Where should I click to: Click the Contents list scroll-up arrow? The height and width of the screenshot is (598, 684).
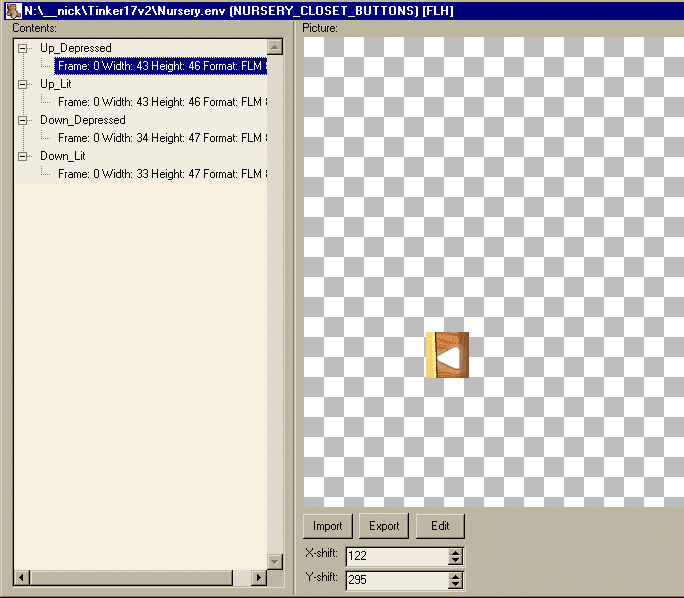click(275, 47)
